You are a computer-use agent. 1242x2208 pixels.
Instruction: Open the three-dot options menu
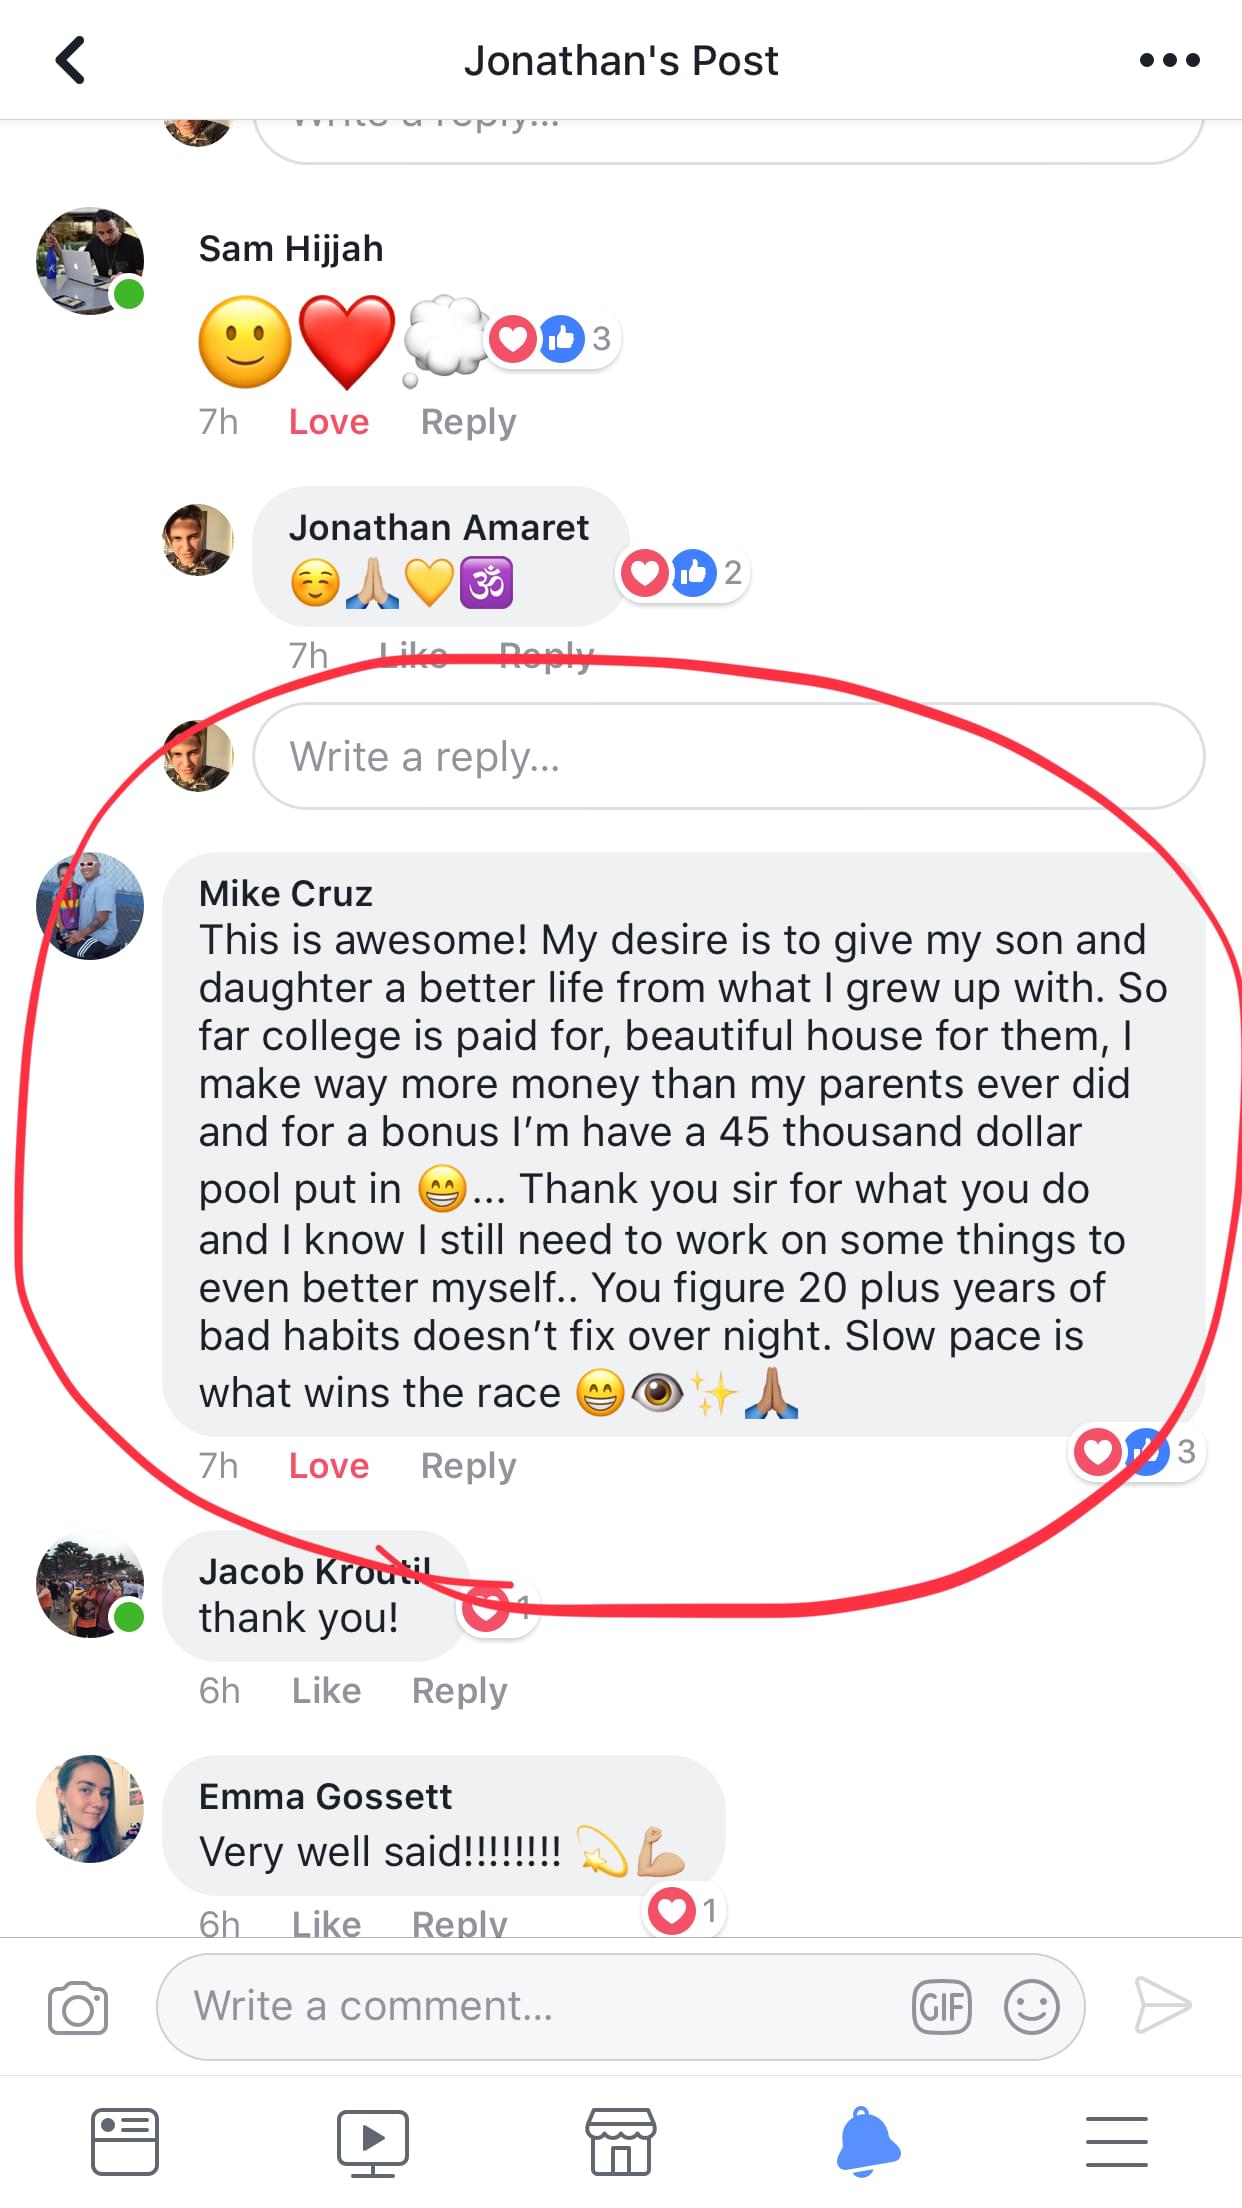(x=1169, y=60)
